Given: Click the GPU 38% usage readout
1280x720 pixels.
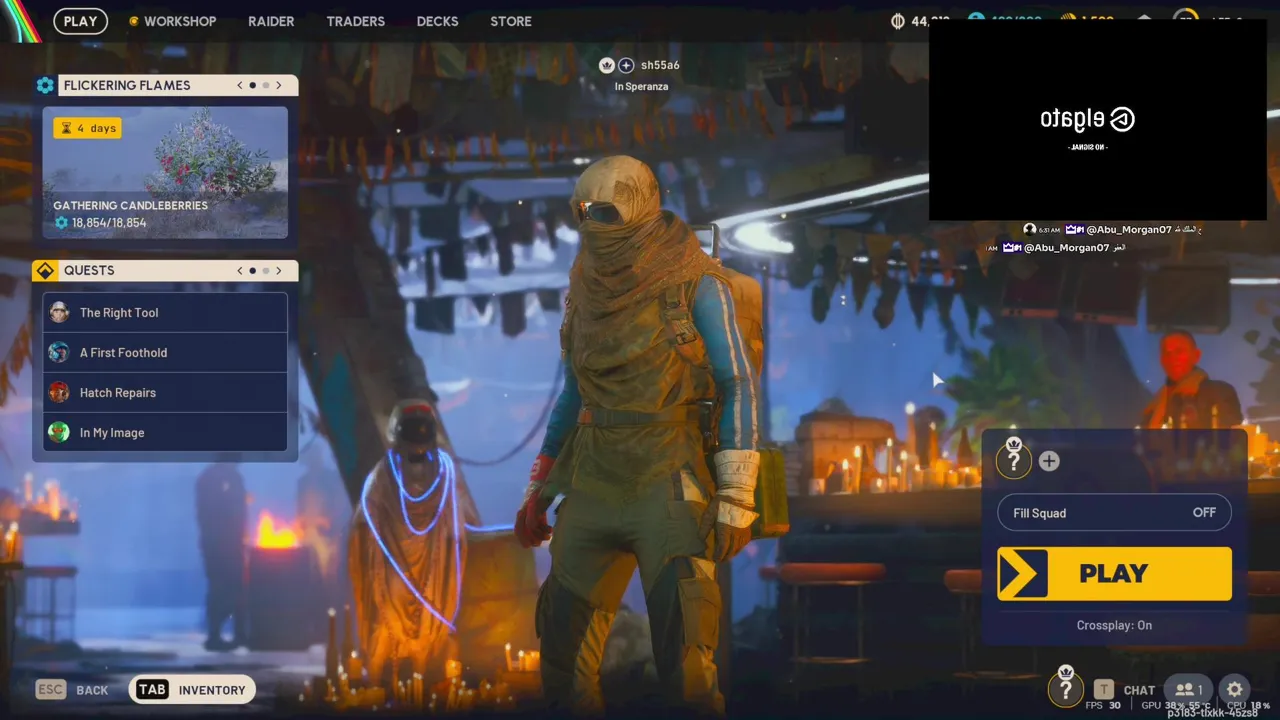Looking at the screenshot, I should 1163,705.
